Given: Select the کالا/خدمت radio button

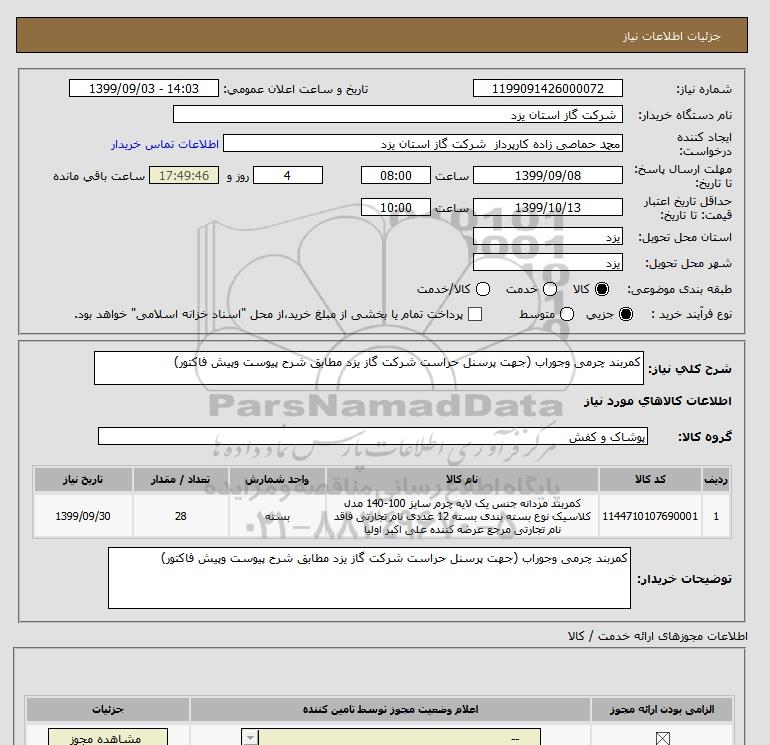Looking at the screenshot, I should 483,289.
